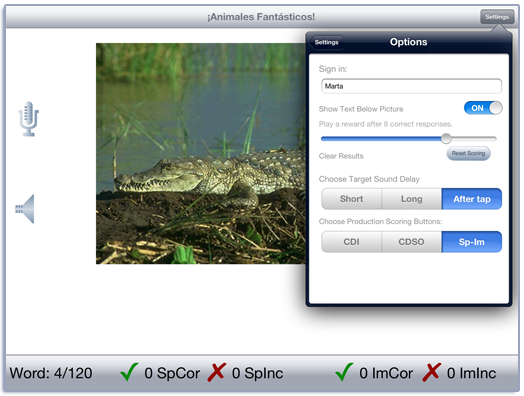Toggle Show Text Below Picture switch
Image resolution: width=524 pixels, height=396 pixels.
pos(483,108)
